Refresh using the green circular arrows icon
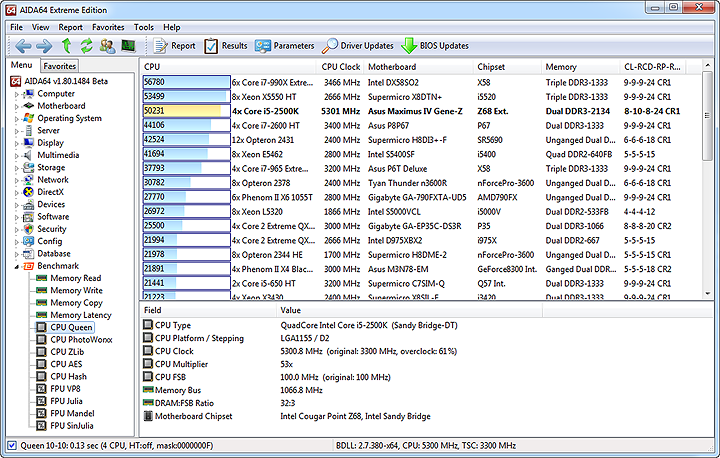The image size is (720, 458). point(86,45)
